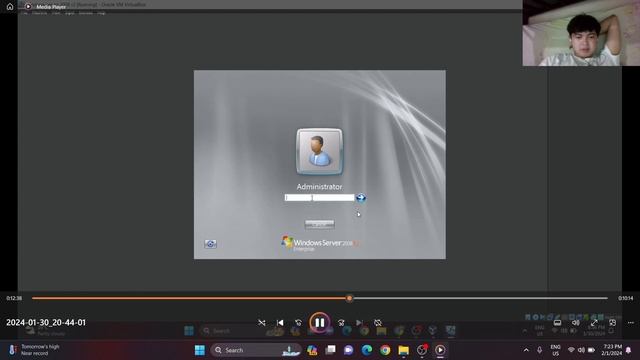Screen dimensions: 640x360
Task: Click the taskbar Search box
Action: (256, 350)
